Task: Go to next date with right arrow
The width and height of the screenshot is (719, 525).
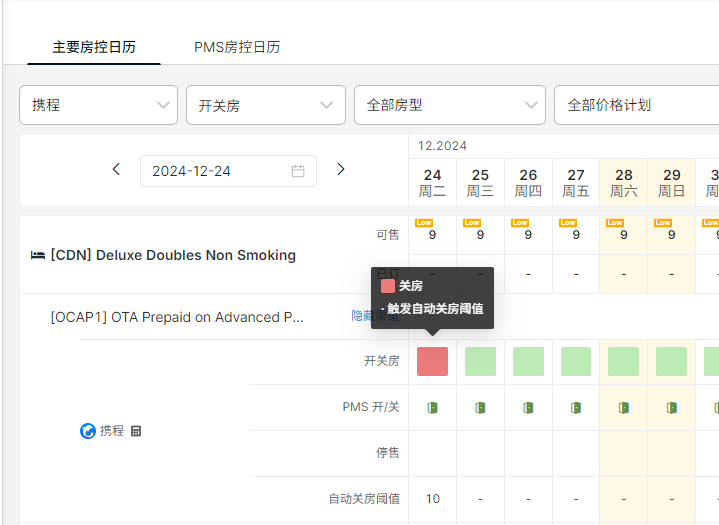Action: click(341, 169)
